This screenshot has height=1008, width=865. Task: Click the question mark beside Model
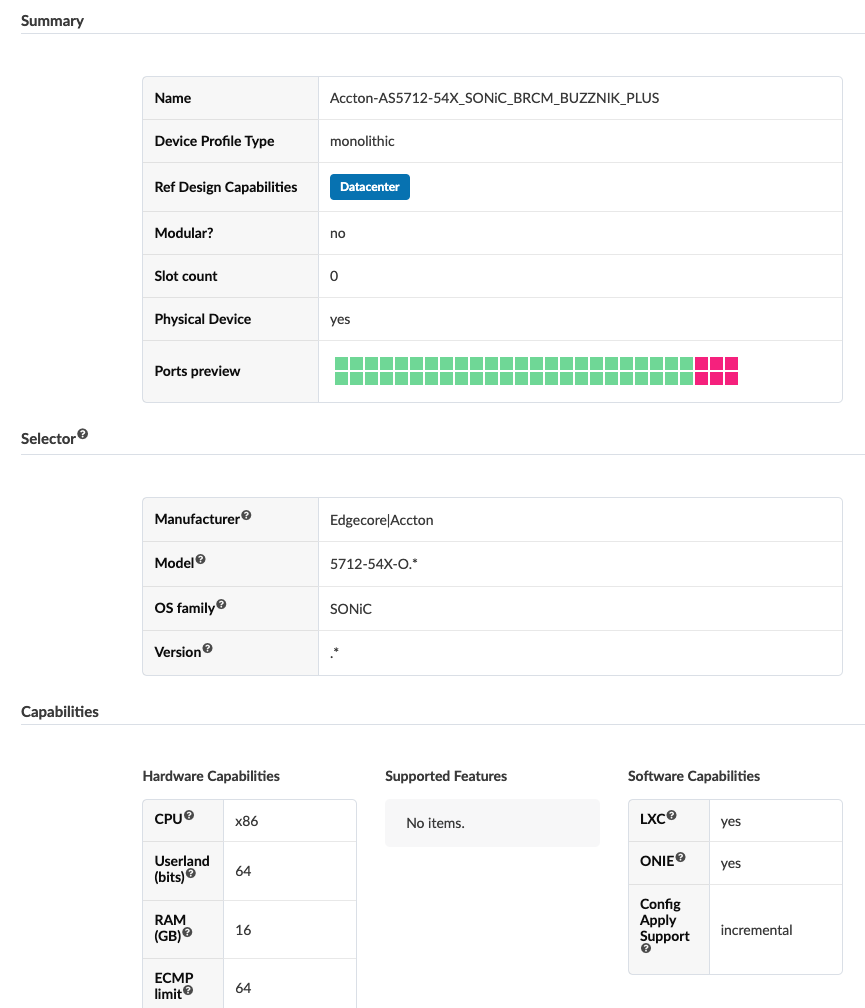[200, 560]
